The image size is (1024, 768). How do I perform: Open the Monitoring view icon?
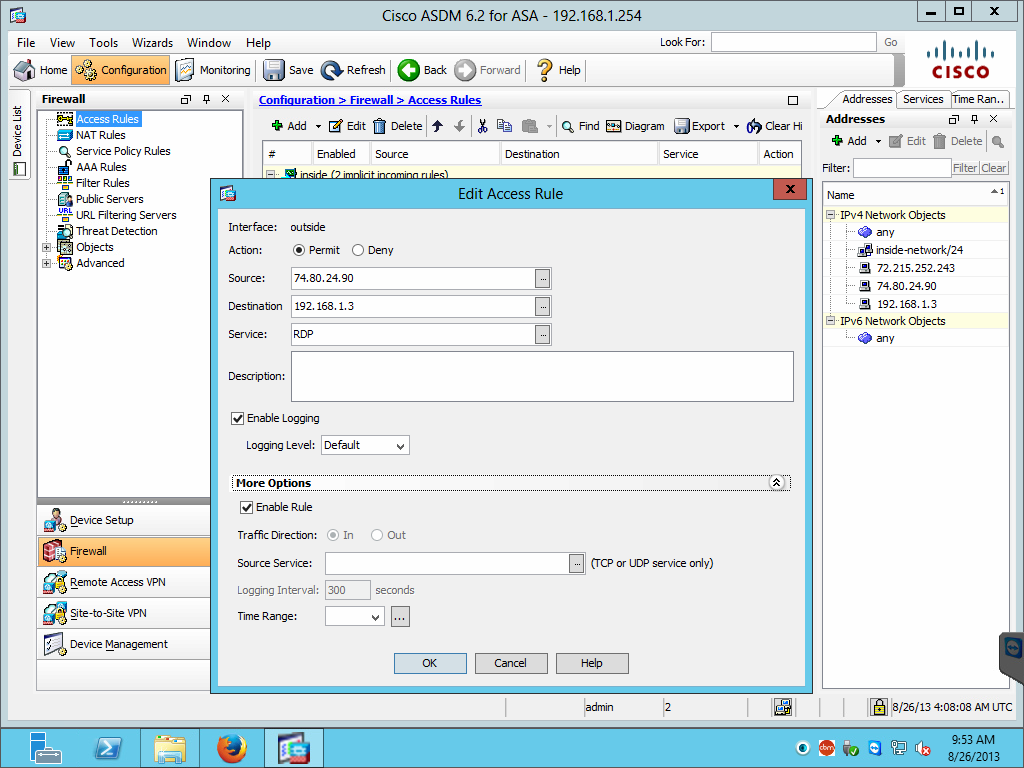pyautogui.click(x=185, y=70)
